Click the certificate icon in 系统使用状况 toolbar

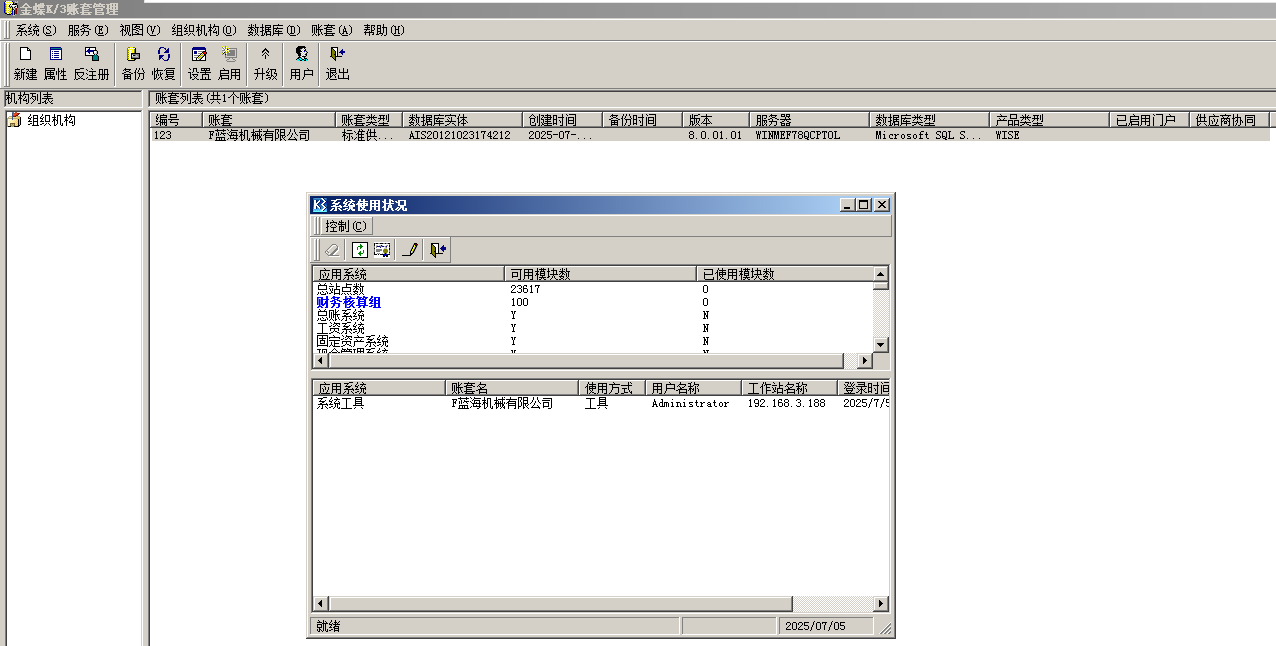point(382,250)
